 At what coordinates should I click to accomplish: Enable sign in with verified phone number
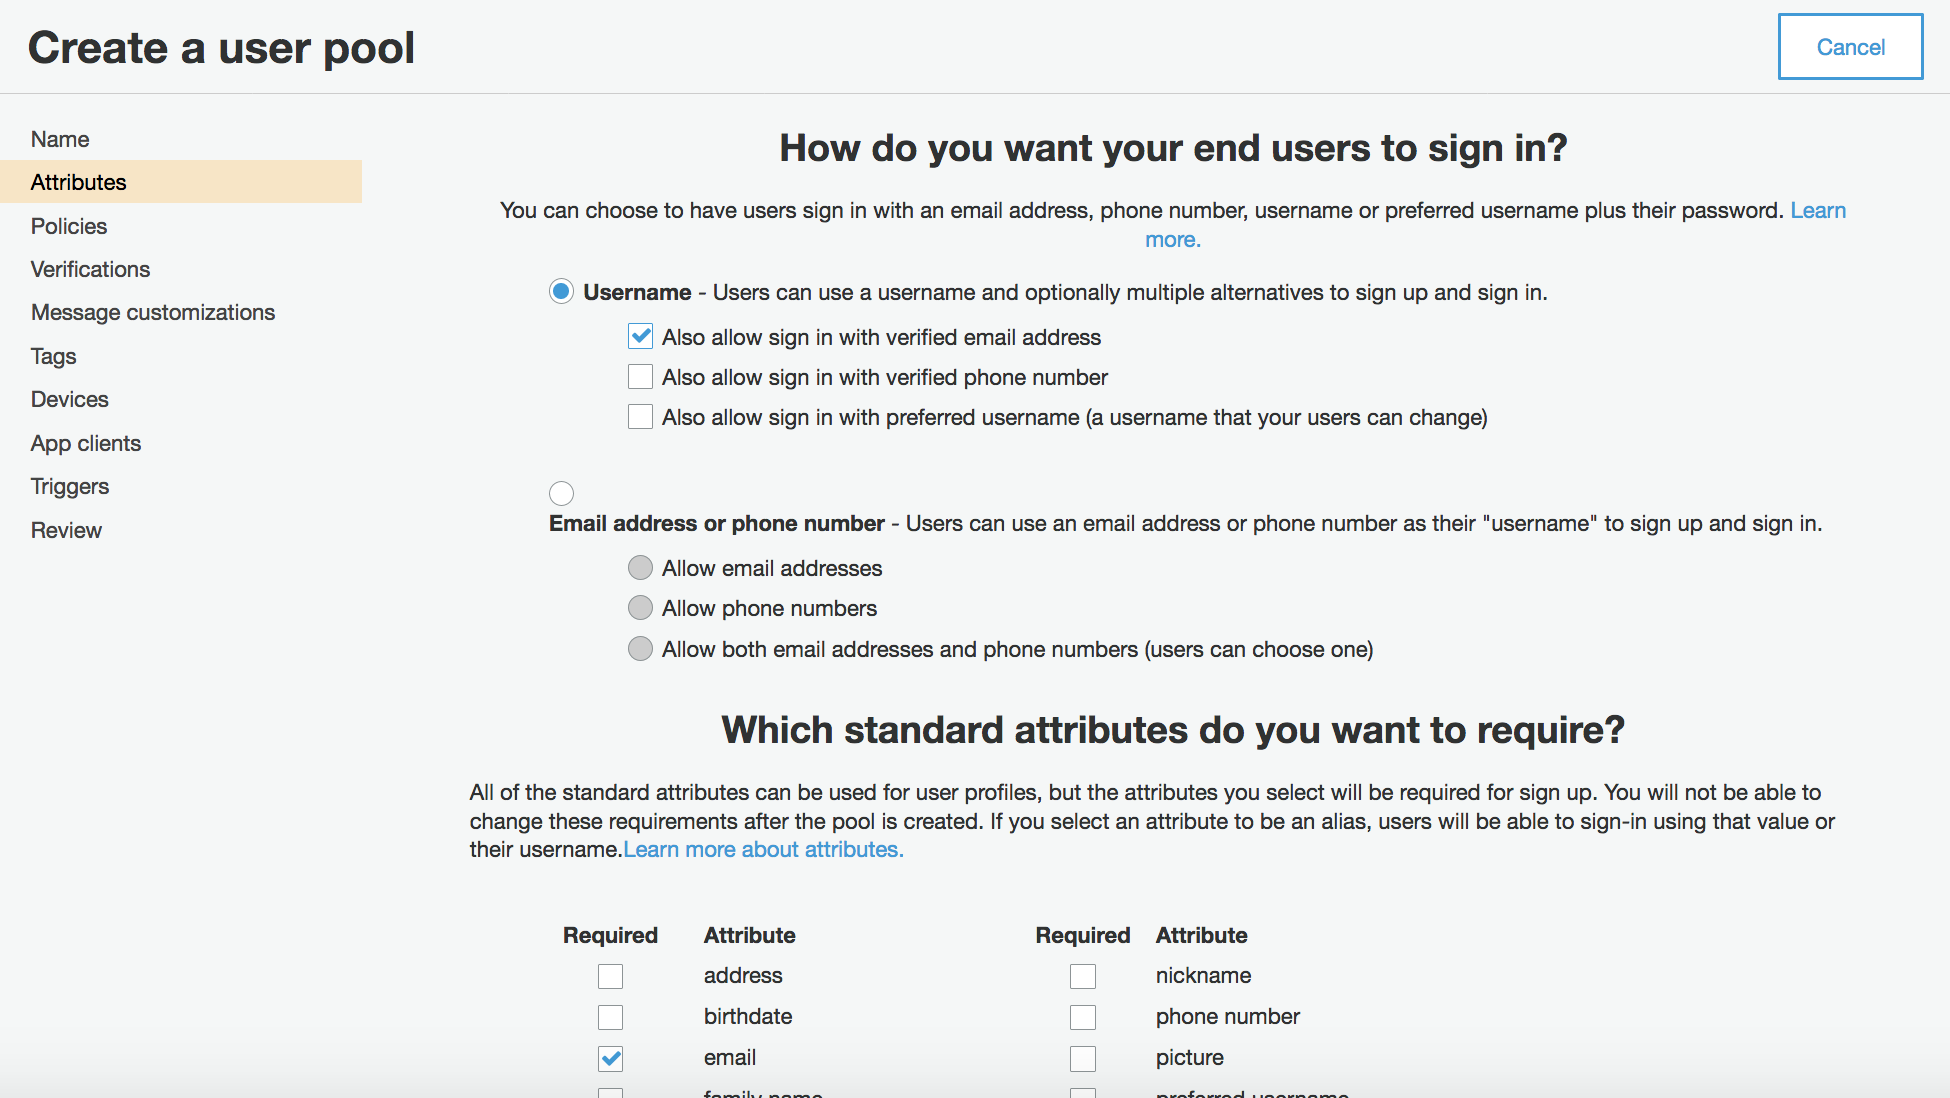pos(640,377)
